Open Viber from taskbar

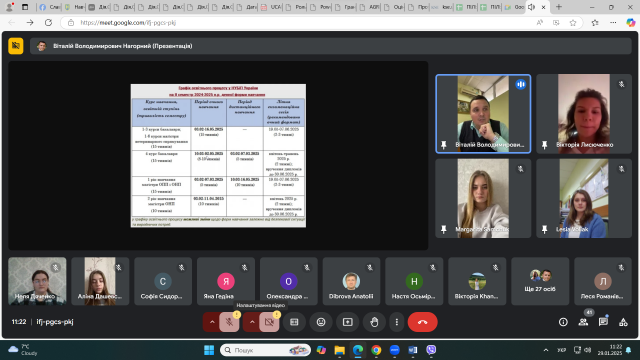(431, 350)
